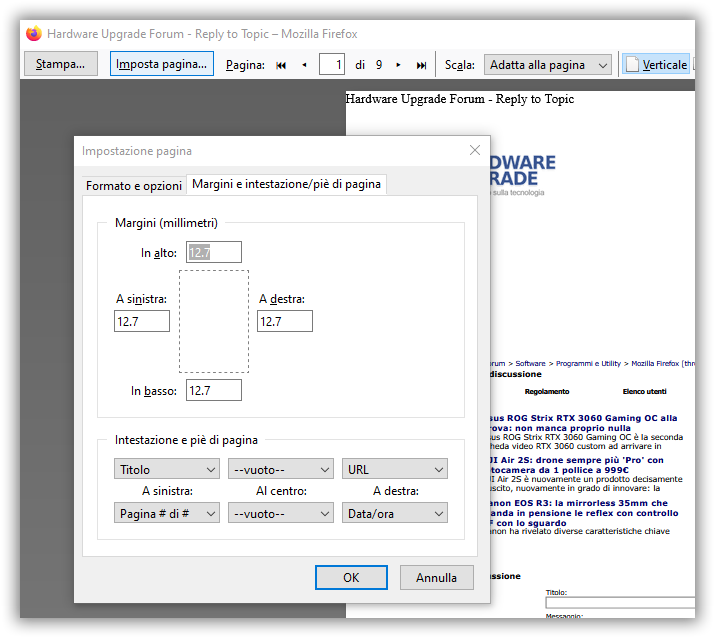This screenshot has height=638, width=715.
Task: Open header right URL dropdown
Action: 395,469
